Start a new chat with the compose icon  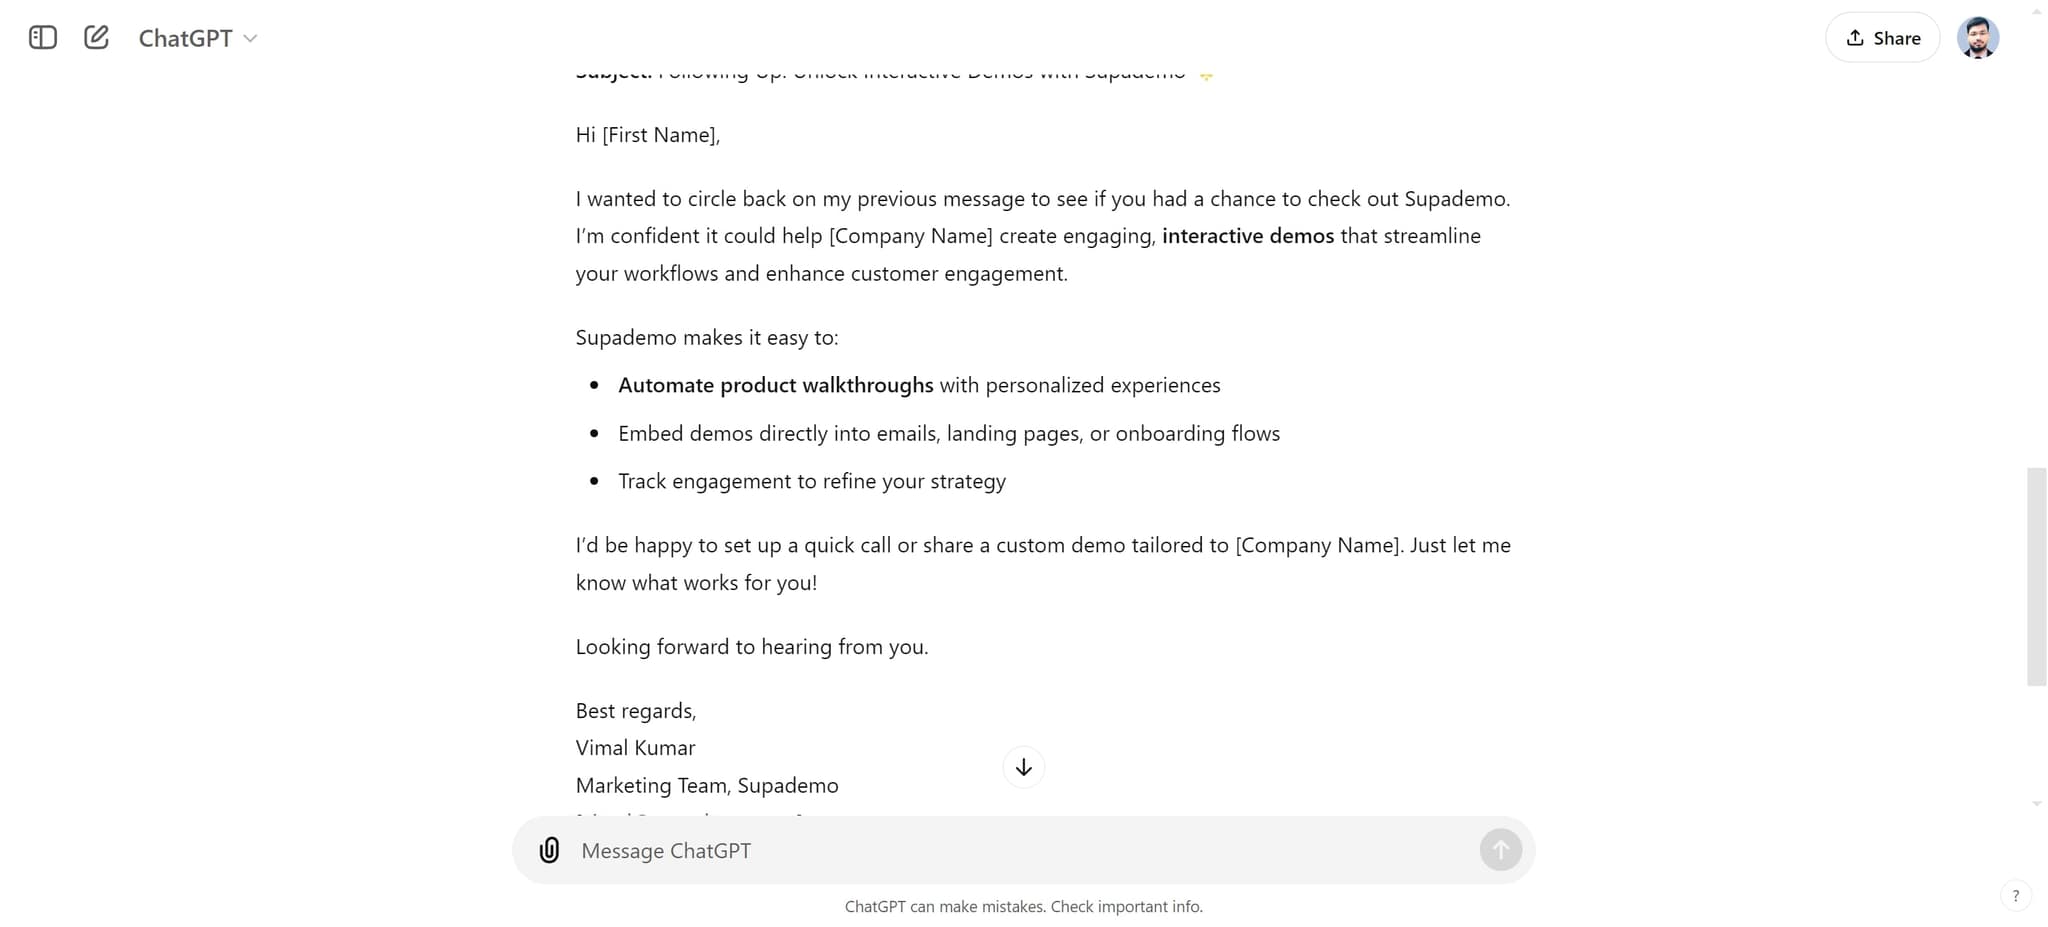[x=96, y=37]
